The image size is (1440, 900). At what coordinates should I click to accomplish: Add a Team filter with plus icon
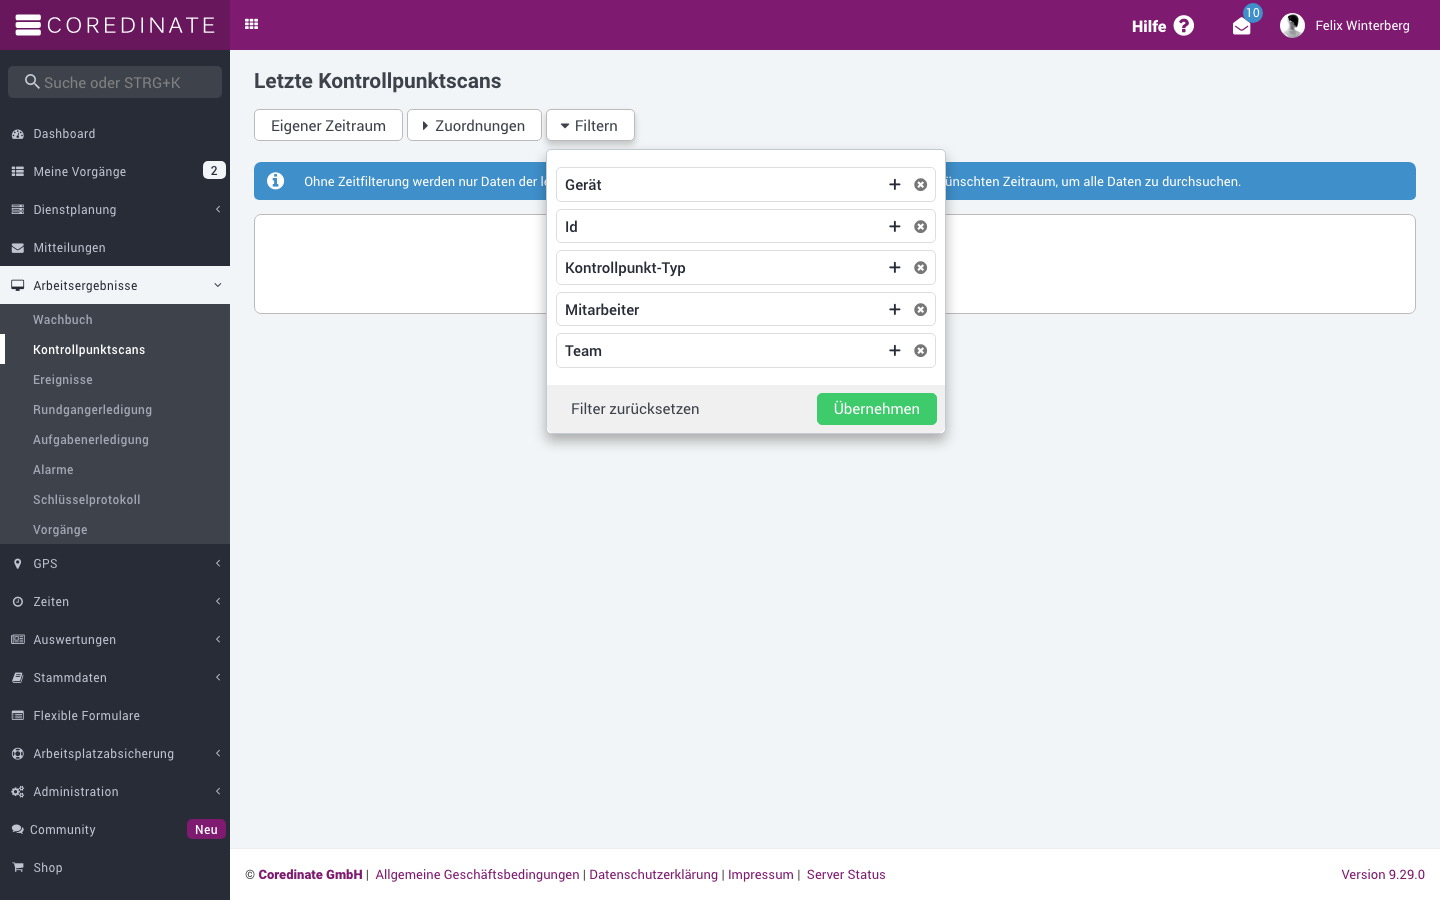pyautogui.click(x=895, y=351)
